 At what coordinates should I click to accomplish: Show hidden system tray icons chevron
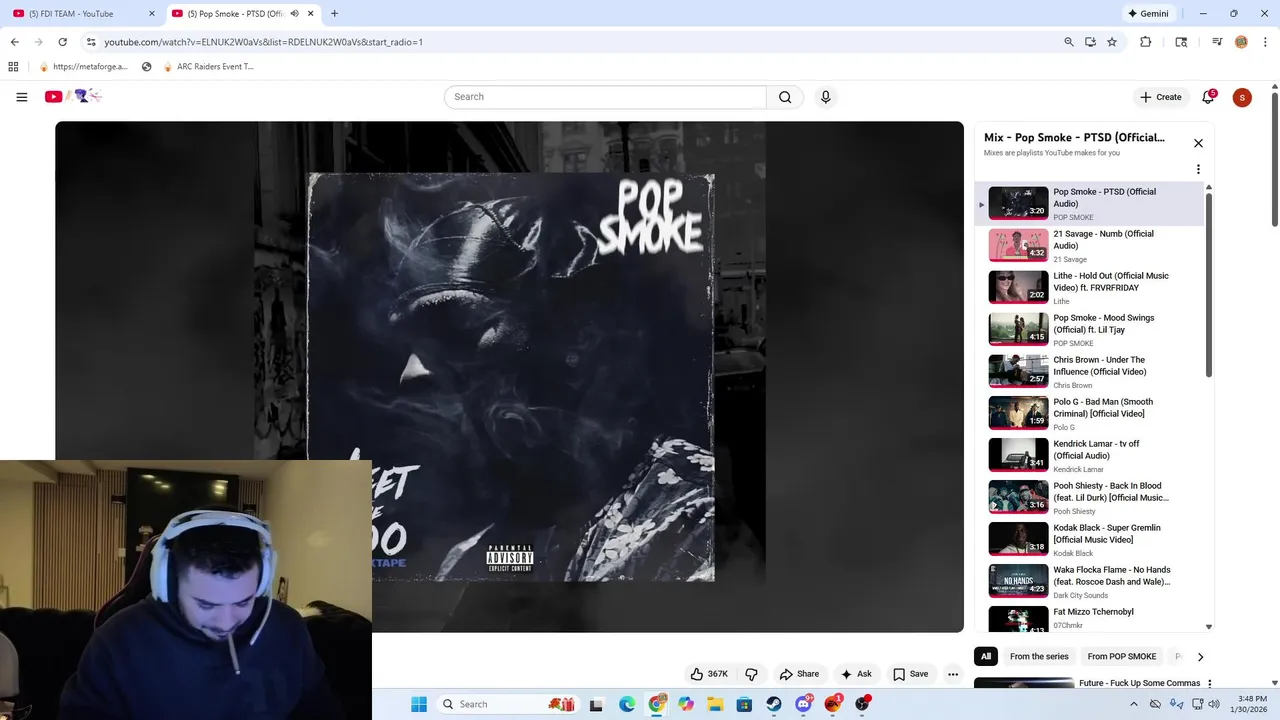pos(1133,704)
